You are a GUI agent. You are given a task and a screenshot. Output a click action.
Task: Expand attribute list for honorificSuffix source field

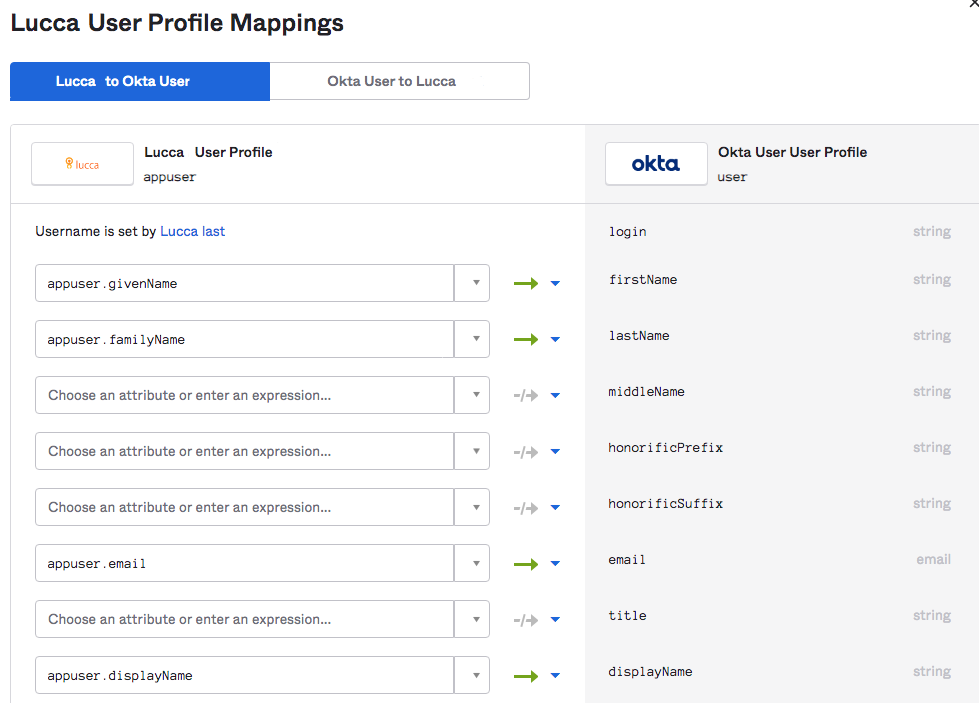point(472,507)
